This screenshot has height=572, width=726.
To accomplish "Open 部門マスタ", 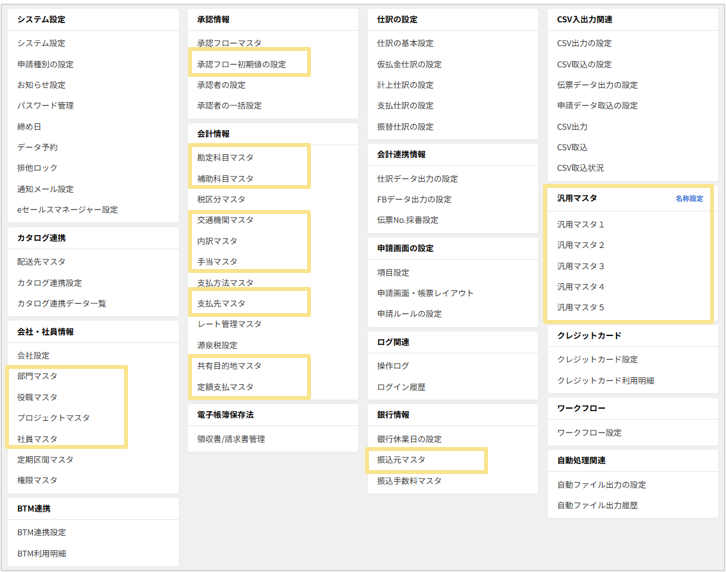I will click(37, 376).
